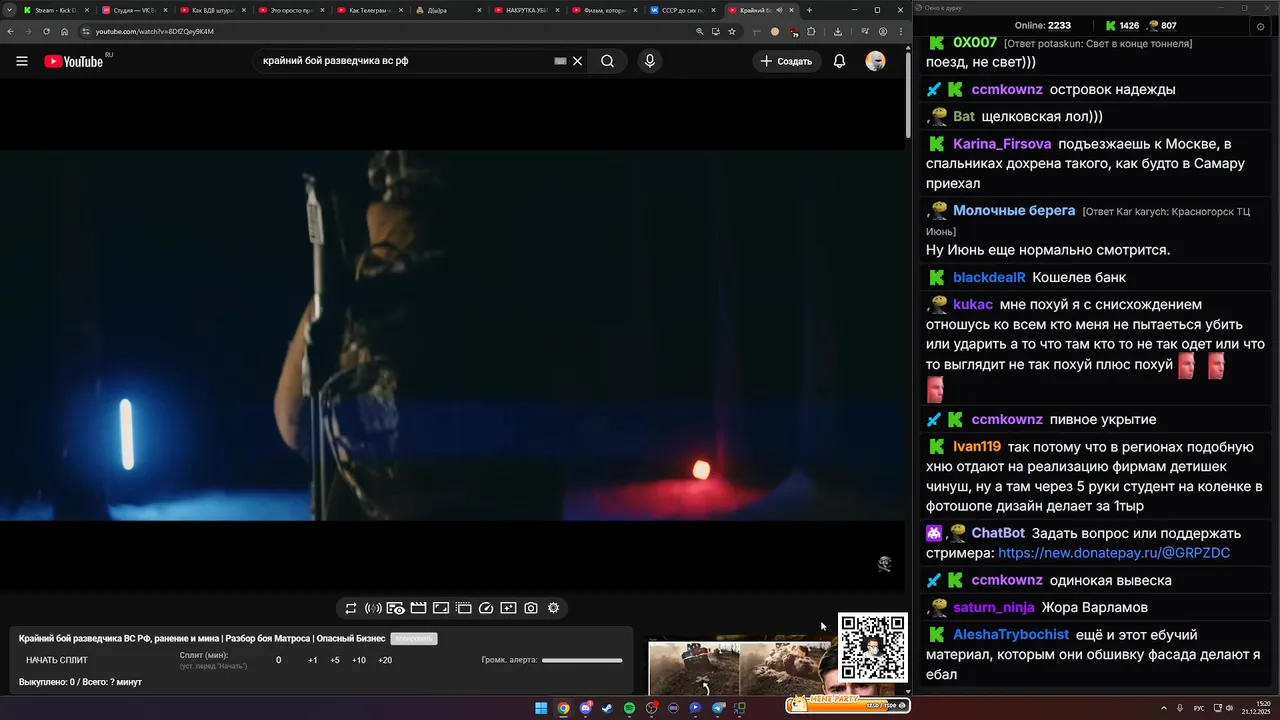Open Telegram from the taskbar
The height and width of the screenshot is (720, 1280).
point(718,708)
